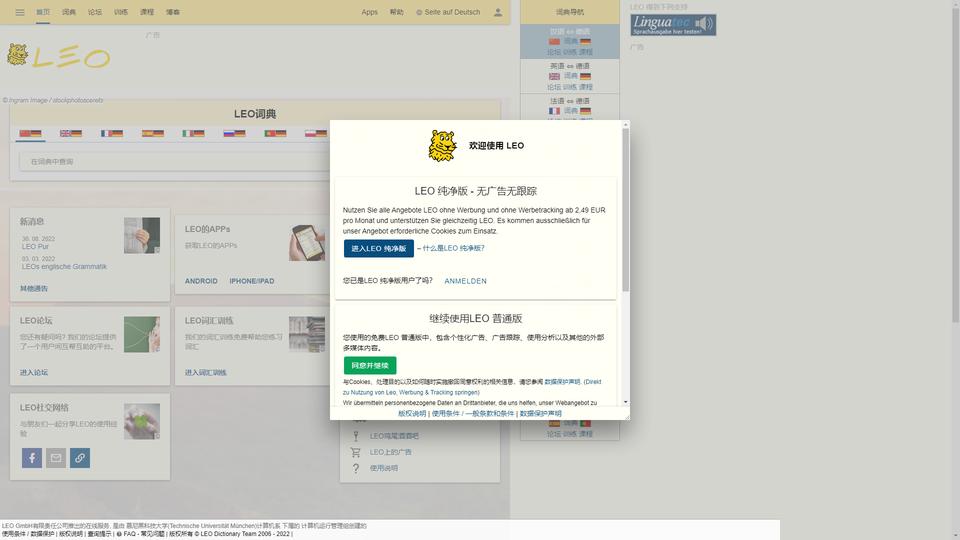Open IPHONE/IPAD app link

(x=252, y=281)
